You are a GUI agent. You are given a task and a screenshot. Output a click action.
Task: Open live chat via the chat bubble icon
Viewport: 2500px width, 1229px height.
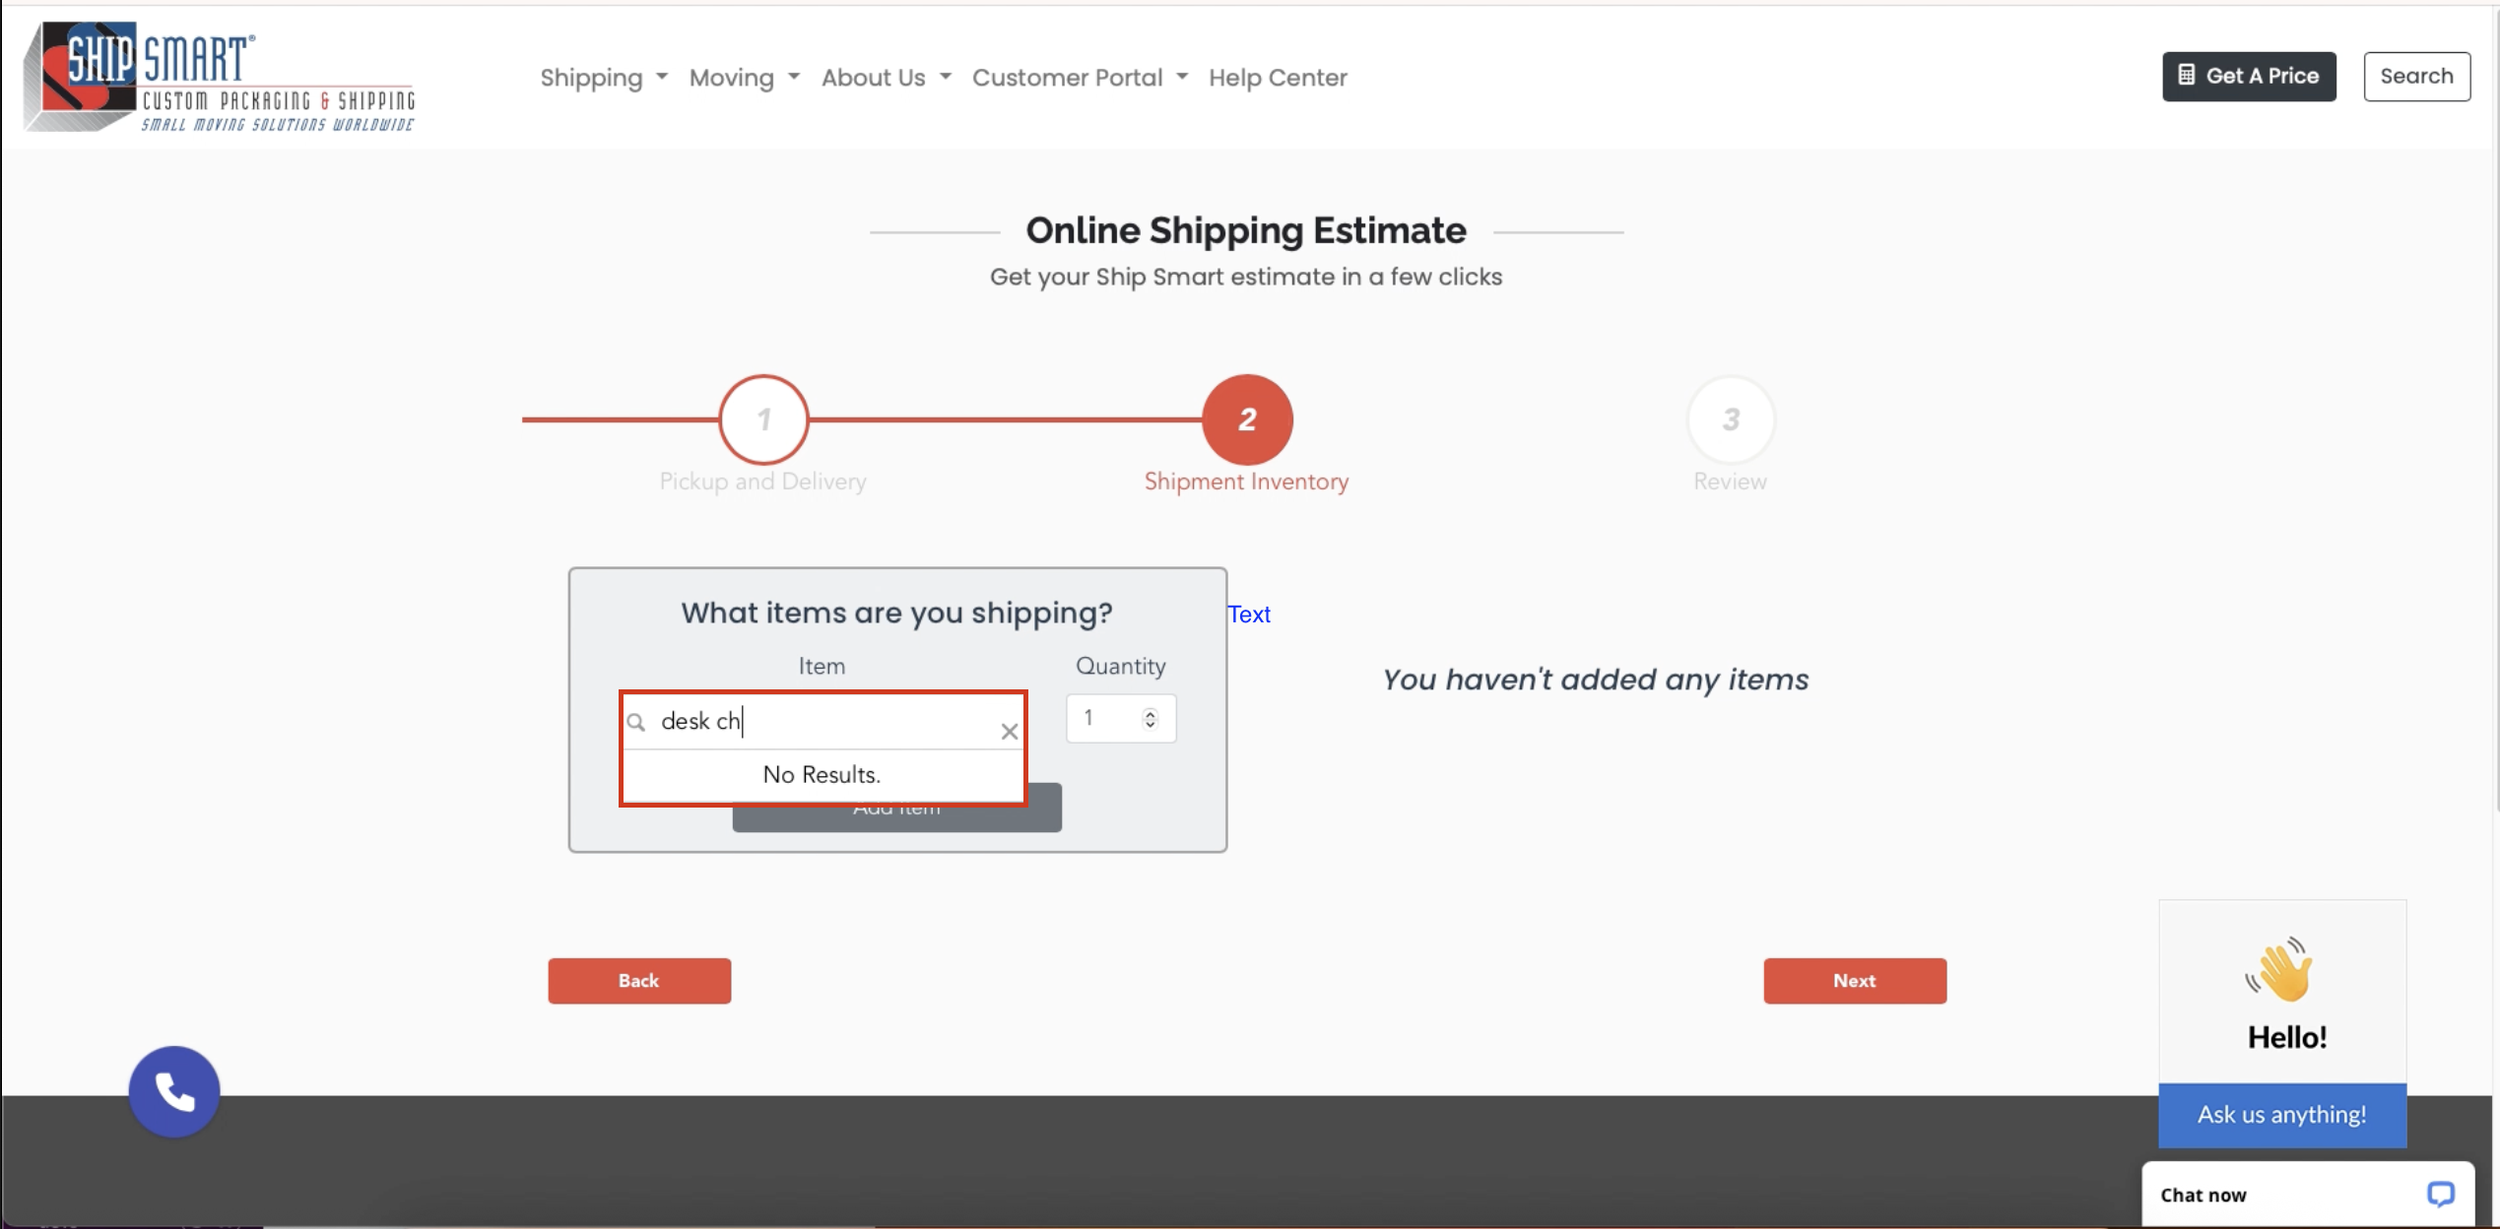click(x=2440, y=1194)
